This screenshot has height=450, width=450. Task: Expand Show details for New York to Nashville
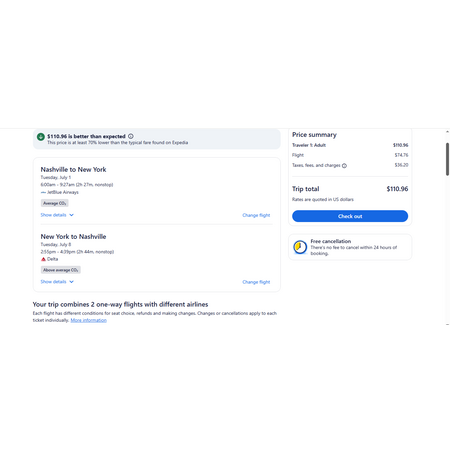tap(57, 282)
